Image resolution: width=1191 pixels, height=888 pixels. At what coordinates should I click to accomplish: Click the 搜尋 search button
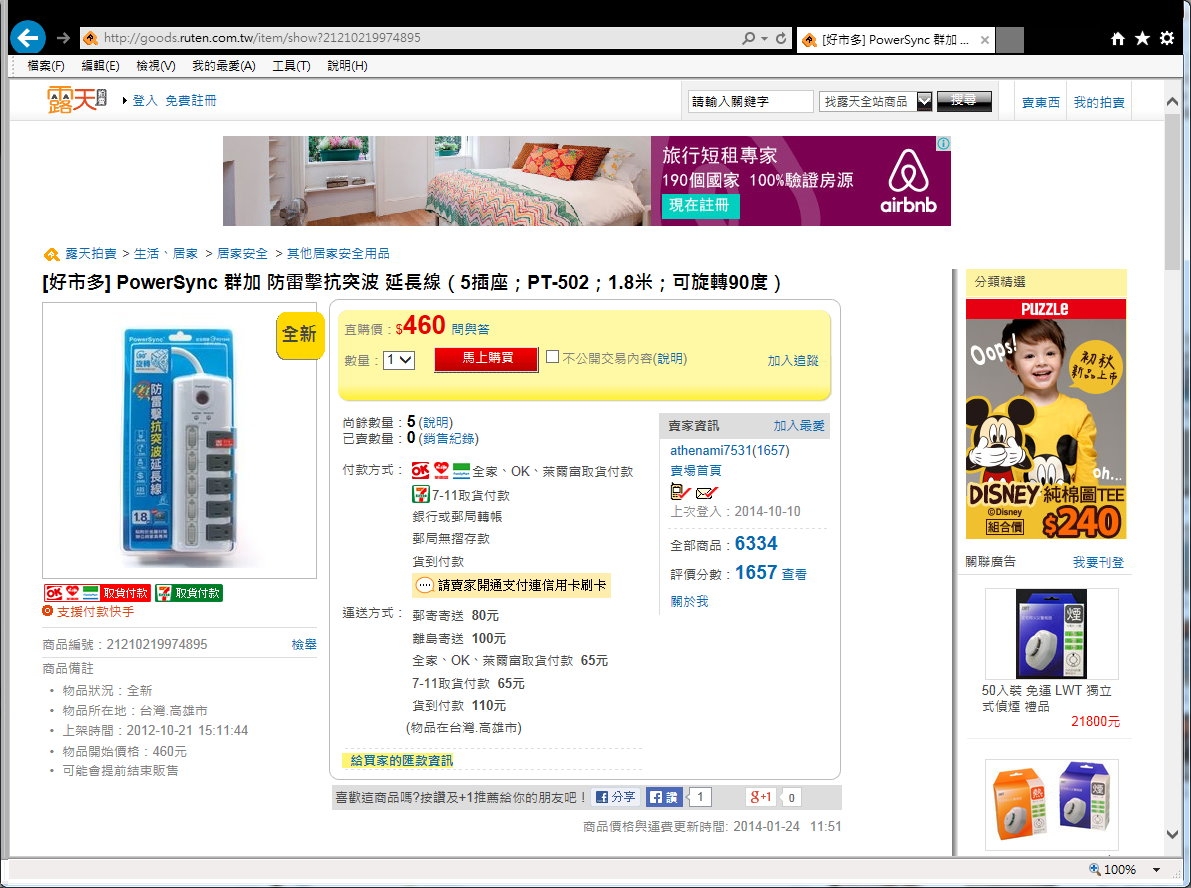click(x=964, y=100)
